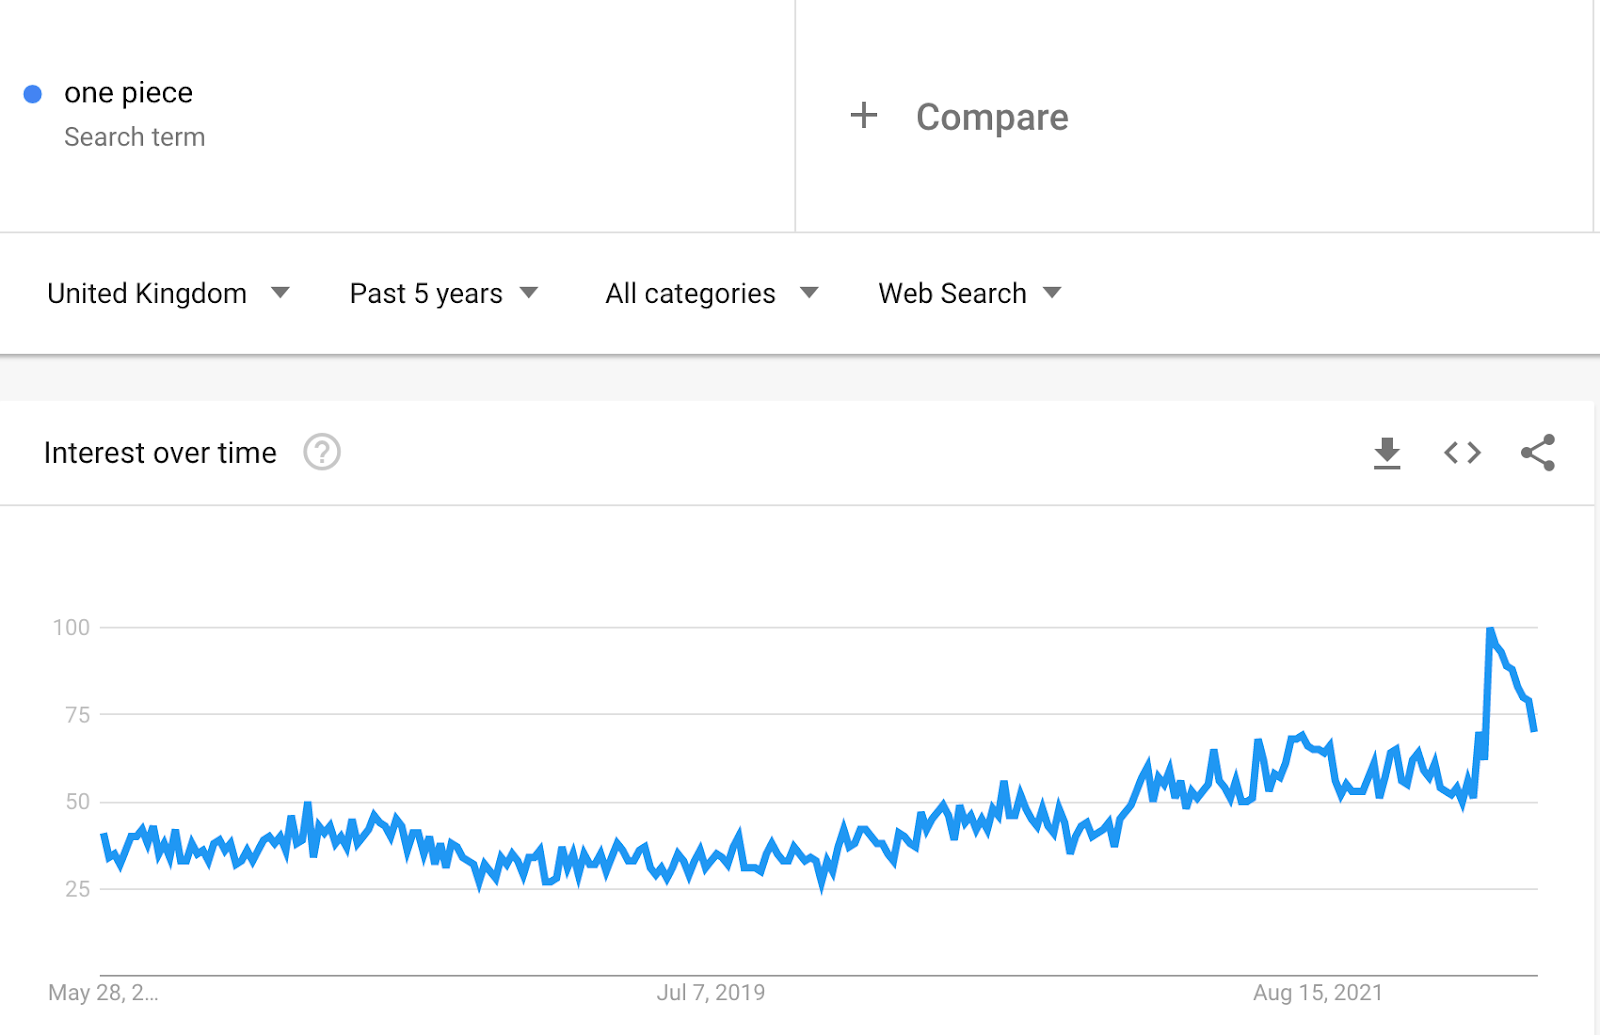Screen dimensions: 1600x1035
Task: Click the dropdown arrow next to Web Search
Action: (1052, 293)
